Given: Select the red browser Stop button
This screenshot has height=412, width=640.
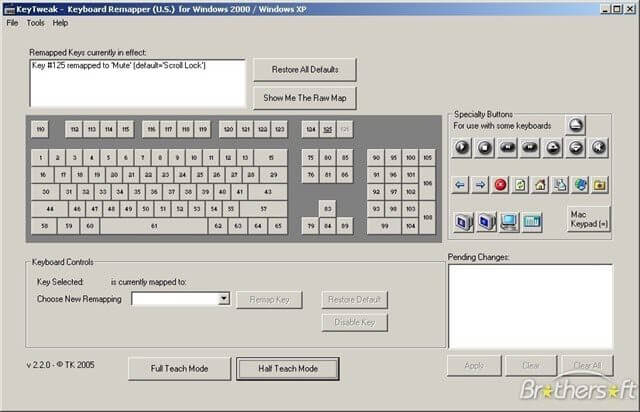Looking at the screenshot, I should click(x=500, y=185).
